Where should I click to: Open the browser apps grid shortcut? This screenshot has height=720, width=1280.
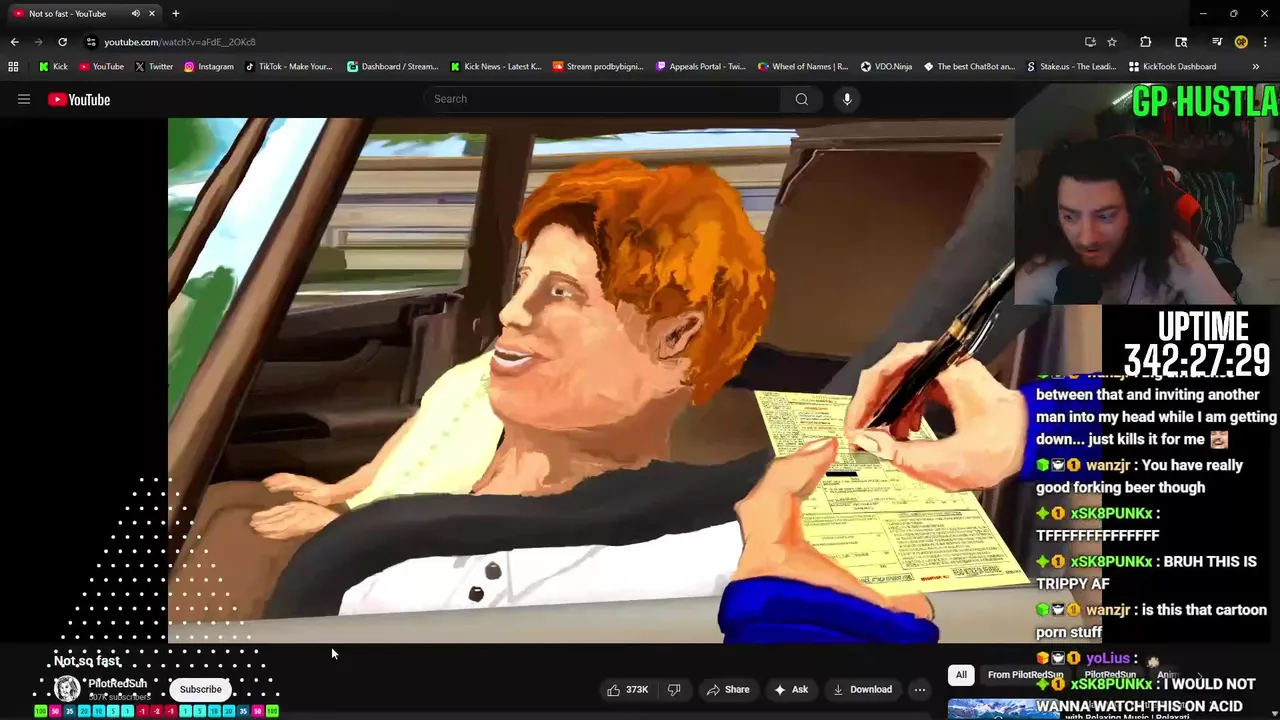point(13,67)
